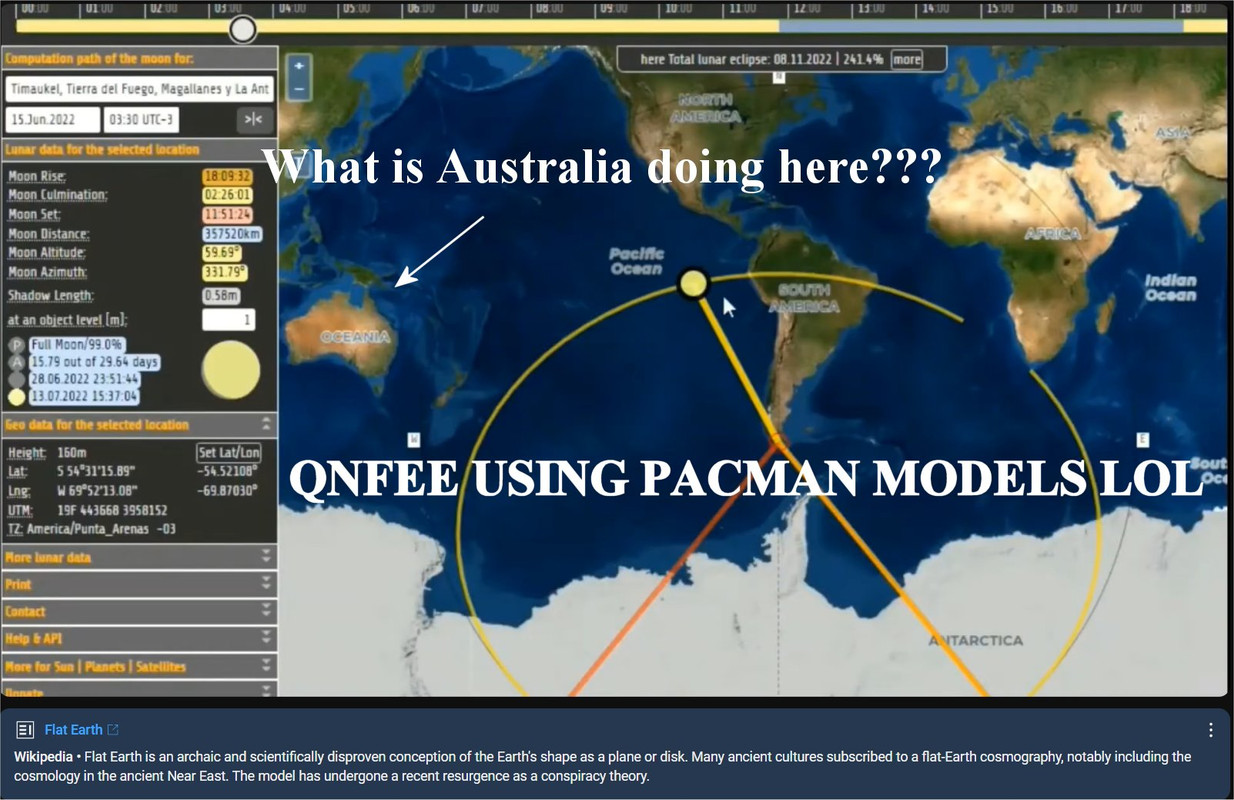Click the grey new moon icon

(x=16, y=380)
